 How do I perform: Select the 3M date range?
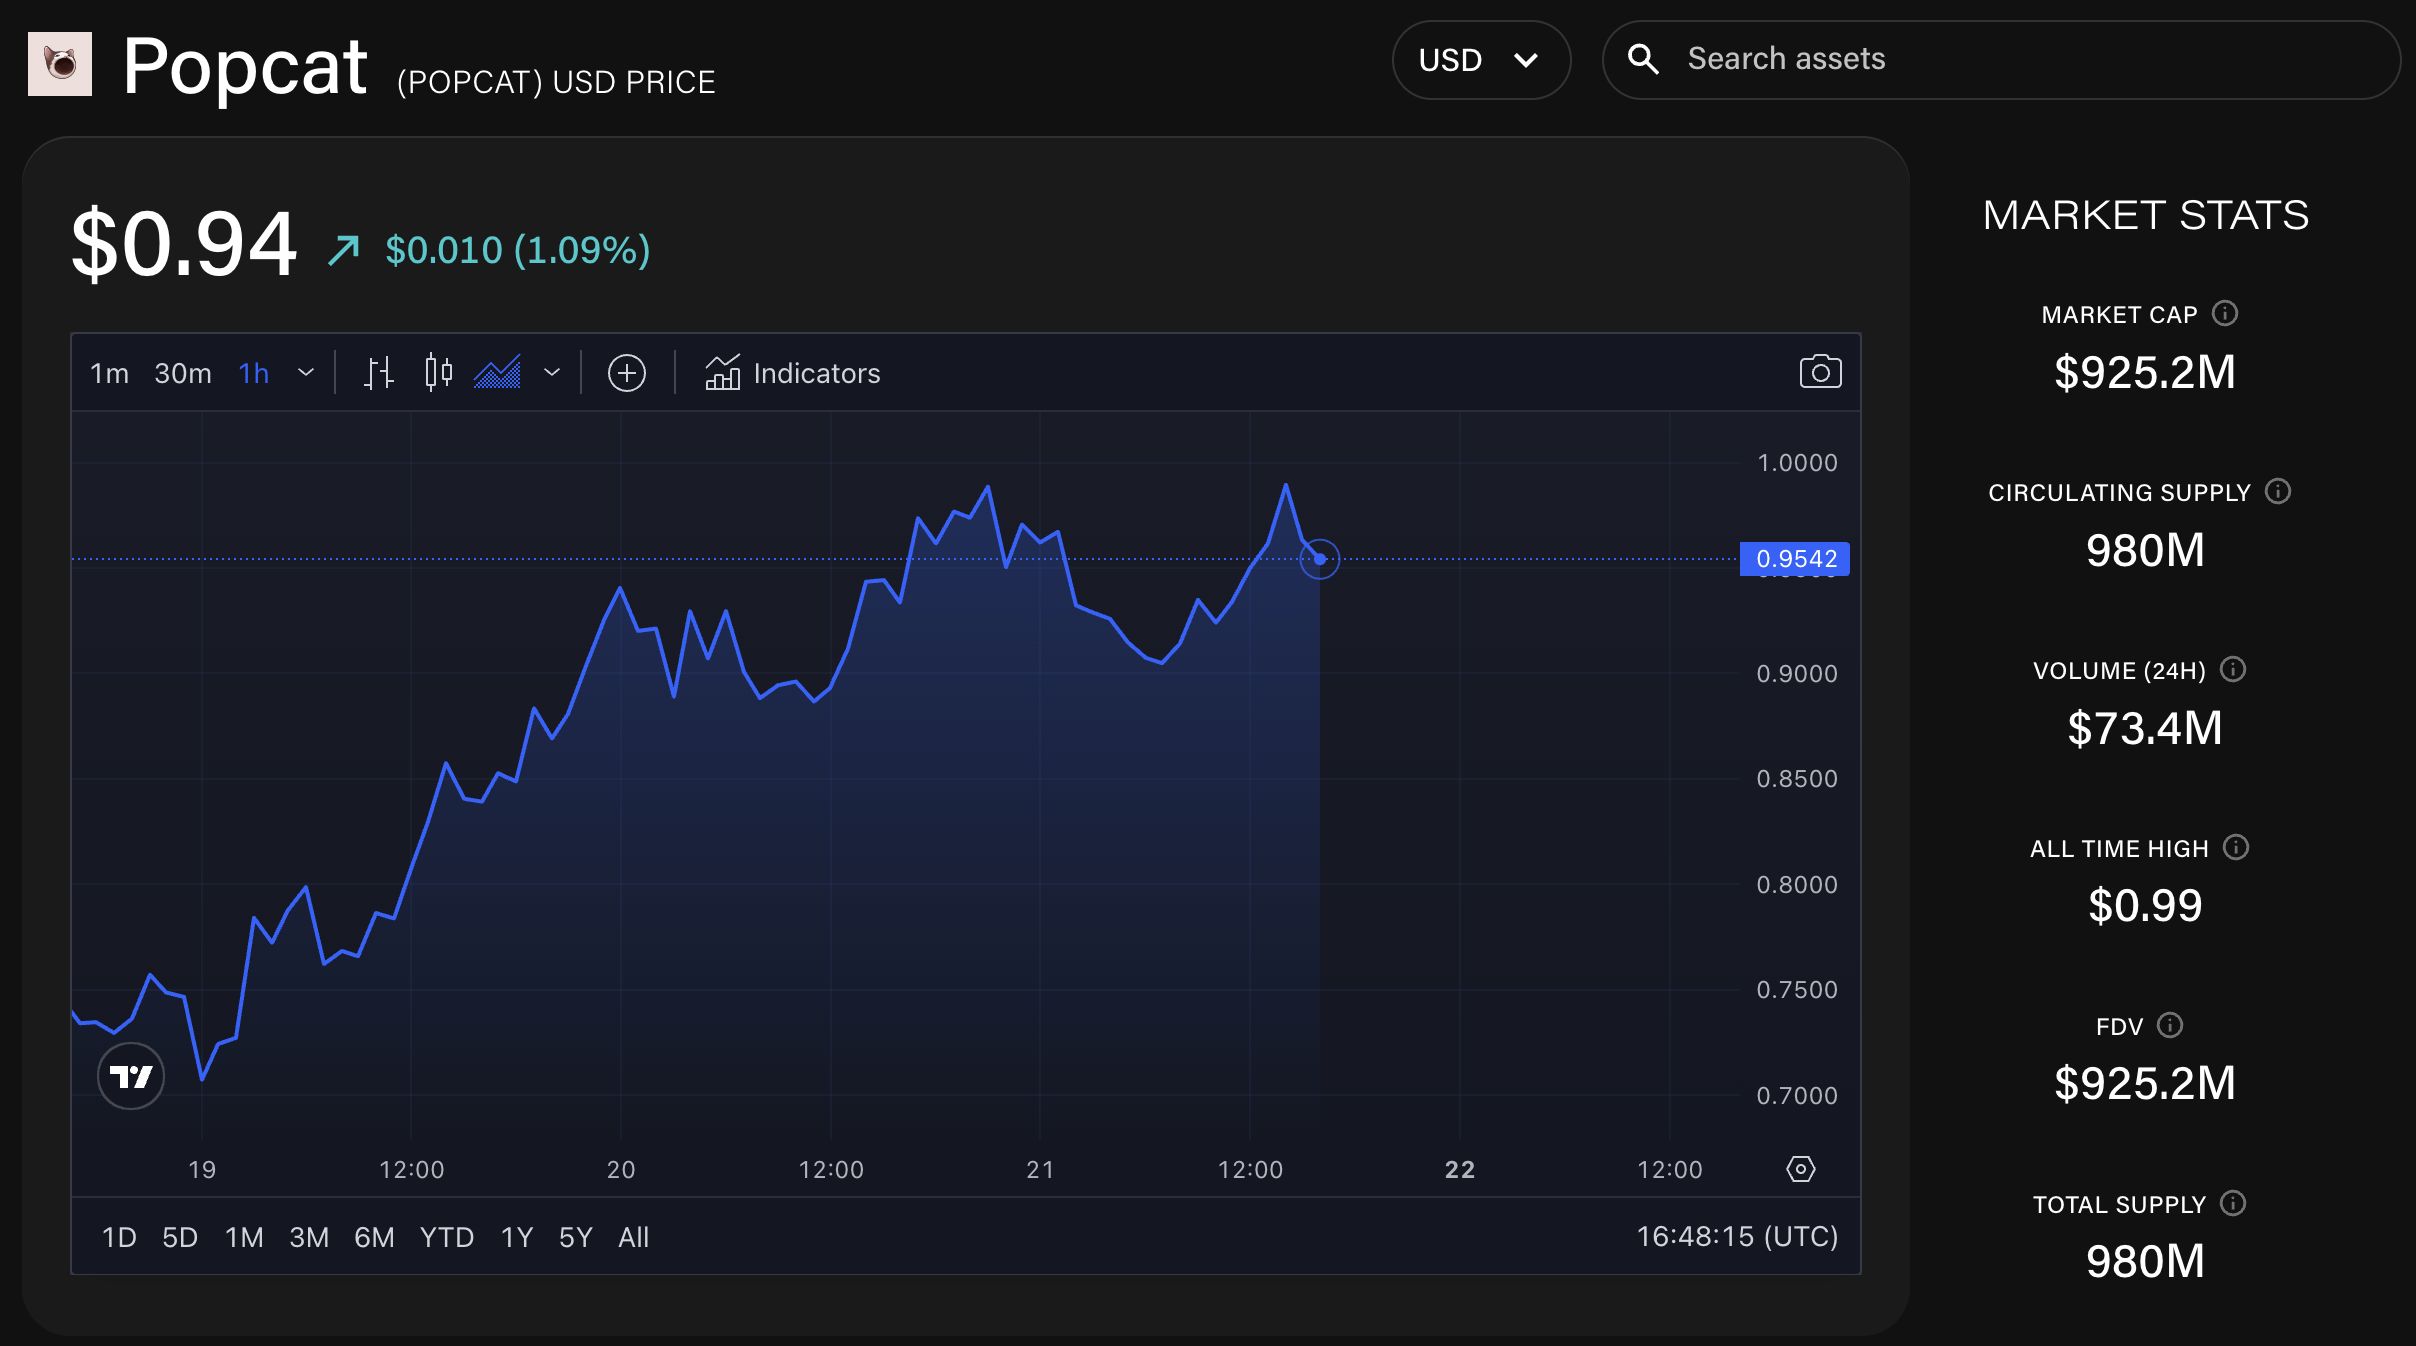pos(309,1238)
